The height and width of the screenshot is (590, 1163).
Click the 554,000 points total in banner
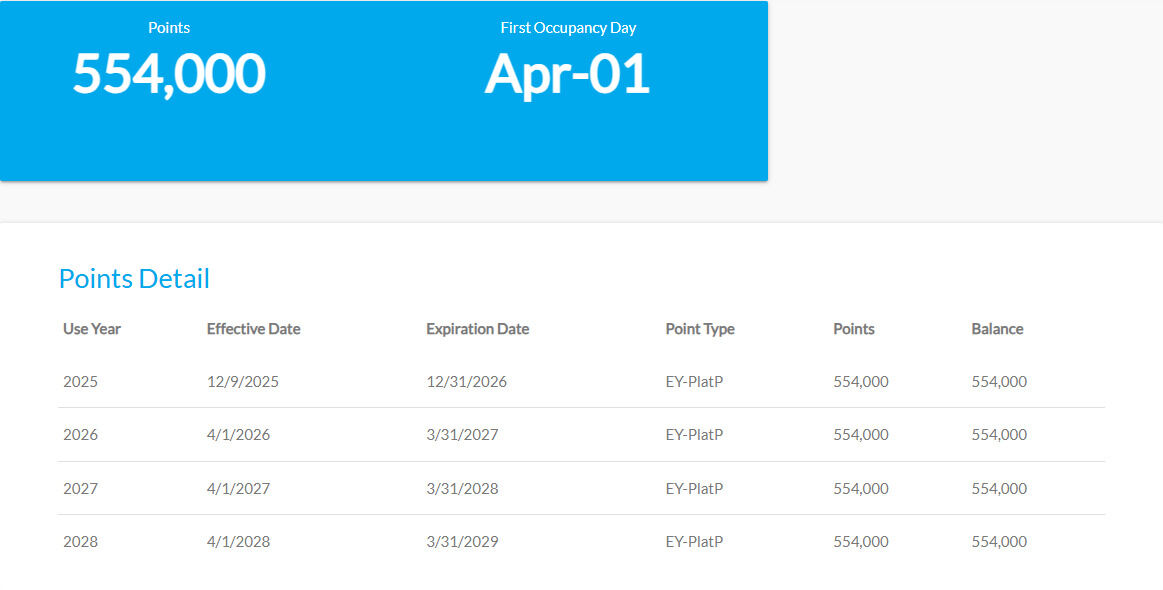pos(169,73)
